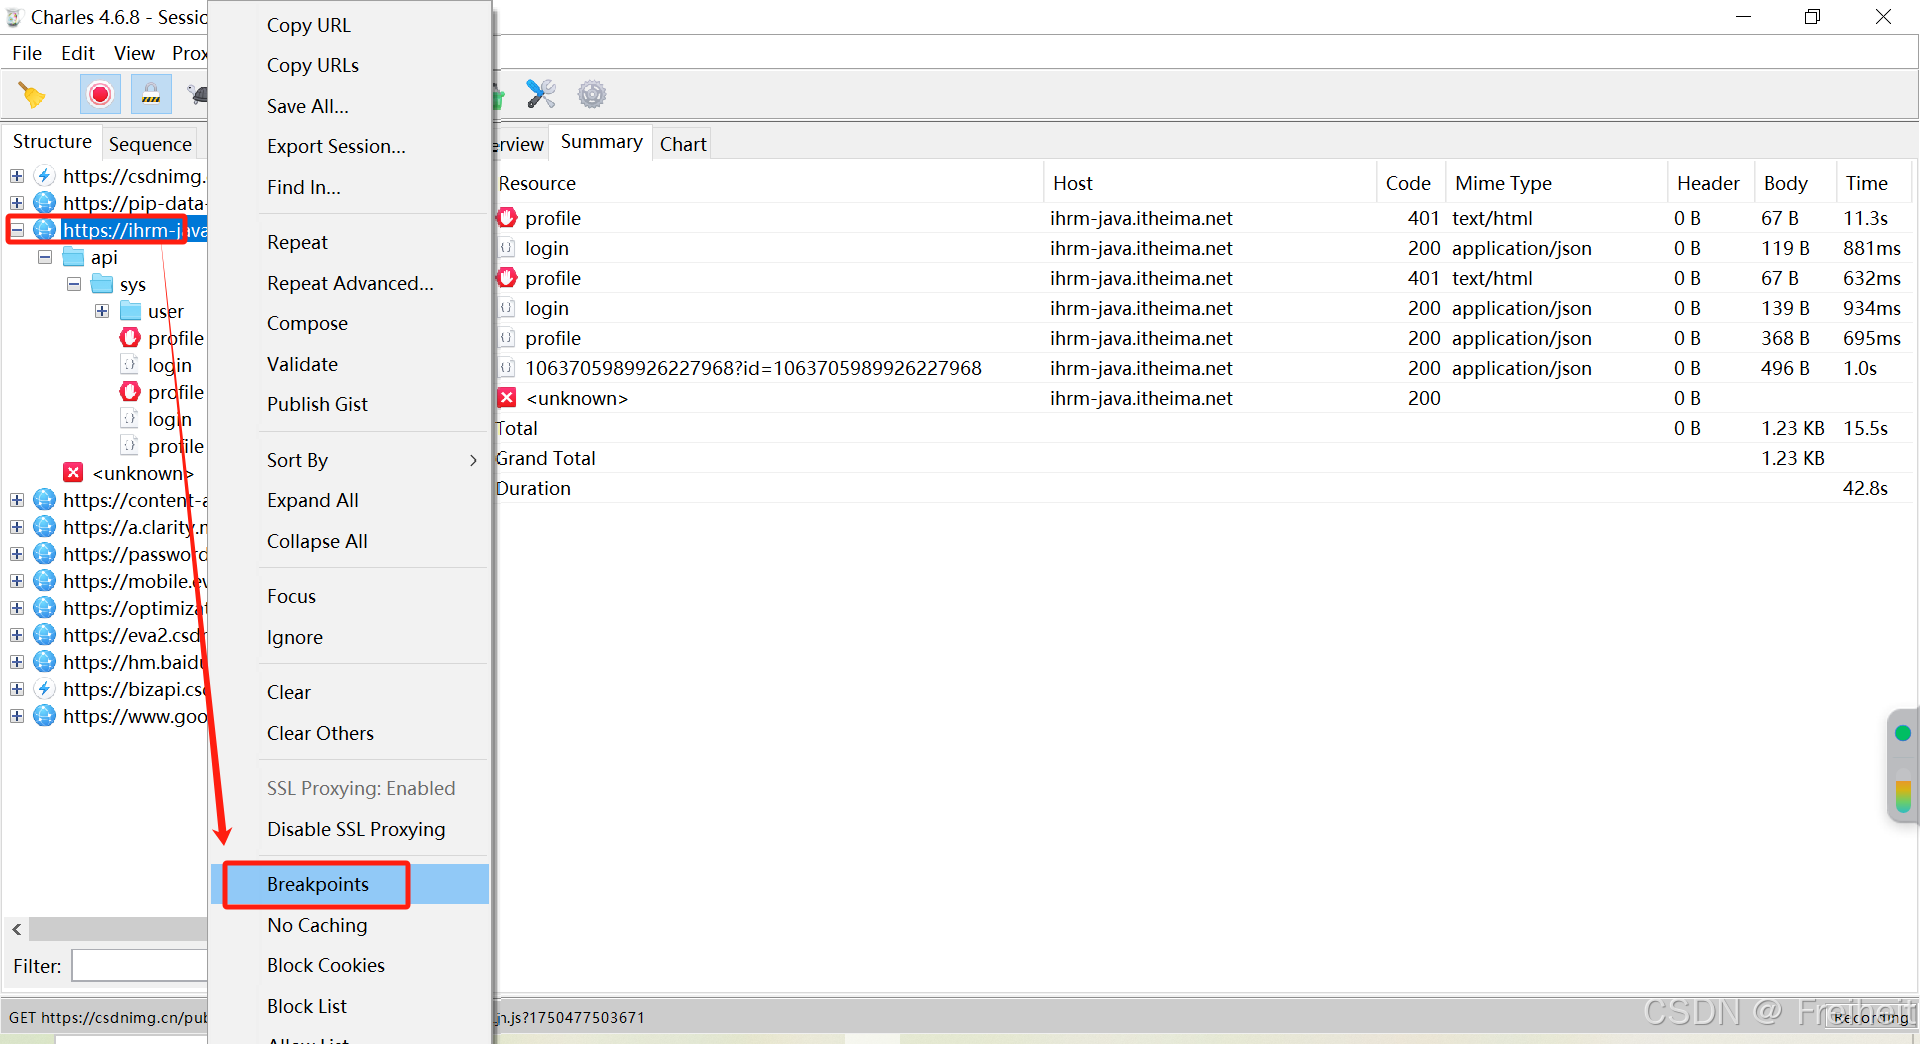Open the Chart tab
The width and height of the screenshot is (1920, 1044).
683,144
